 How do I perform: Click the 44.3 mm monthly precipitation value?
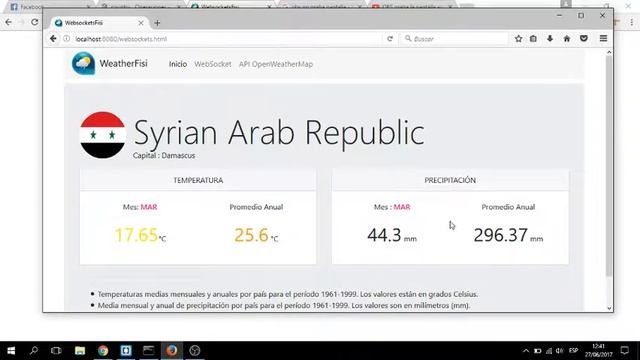(x=392, y=235)
